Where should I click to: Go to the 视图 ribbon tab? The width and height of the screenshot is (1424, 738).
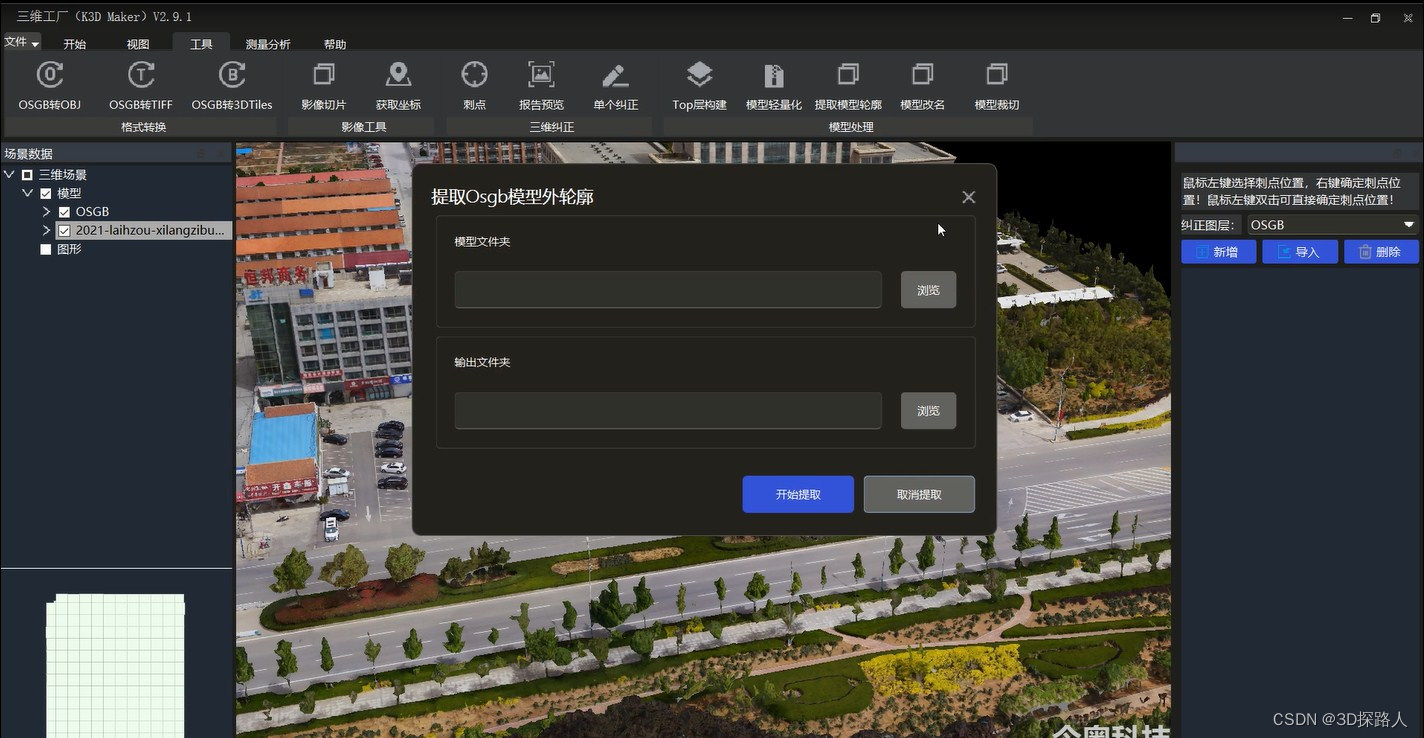(138, 44)
